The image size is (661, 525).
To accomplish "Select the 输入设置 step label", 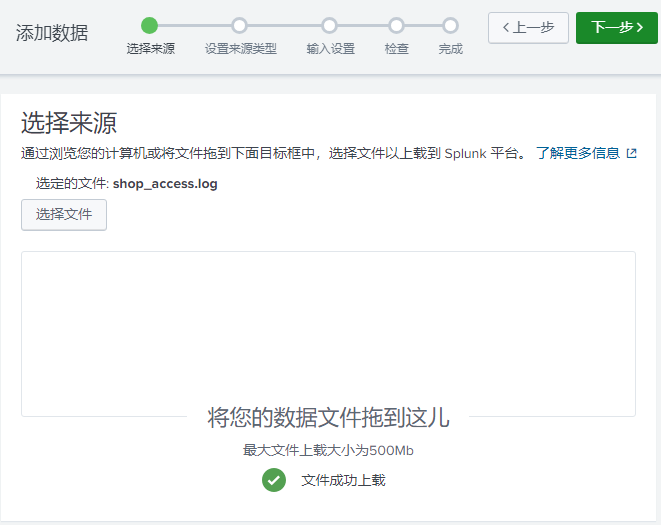I will pos(330,49).
